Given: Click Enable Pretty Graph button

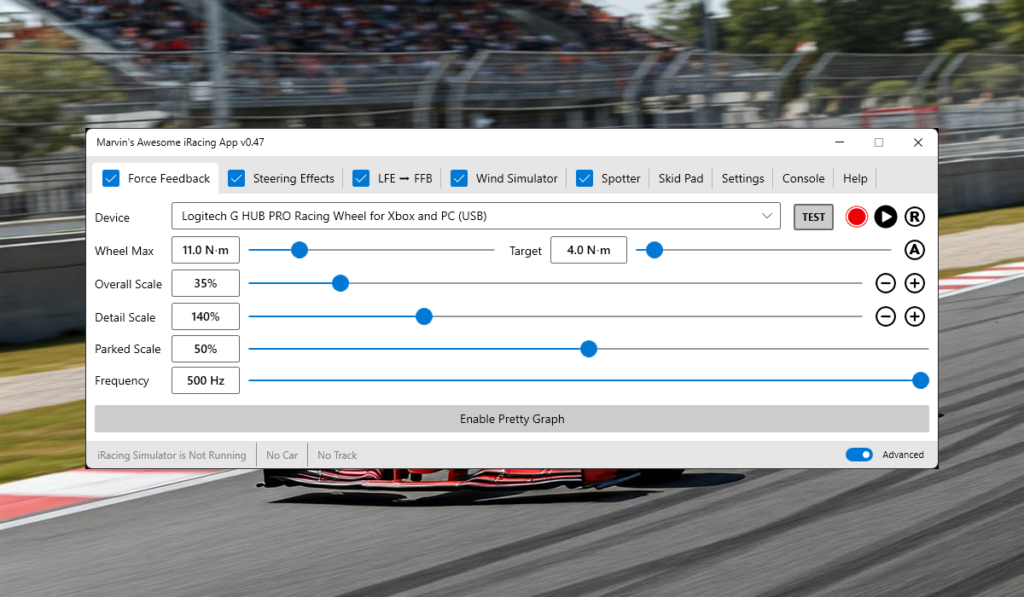Looking at the screenshot, I should [x=512, y=419].
